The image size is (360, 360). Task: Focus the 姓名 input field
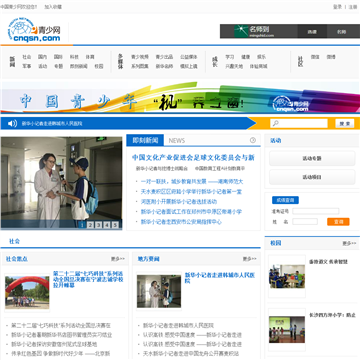pos(305,222)
